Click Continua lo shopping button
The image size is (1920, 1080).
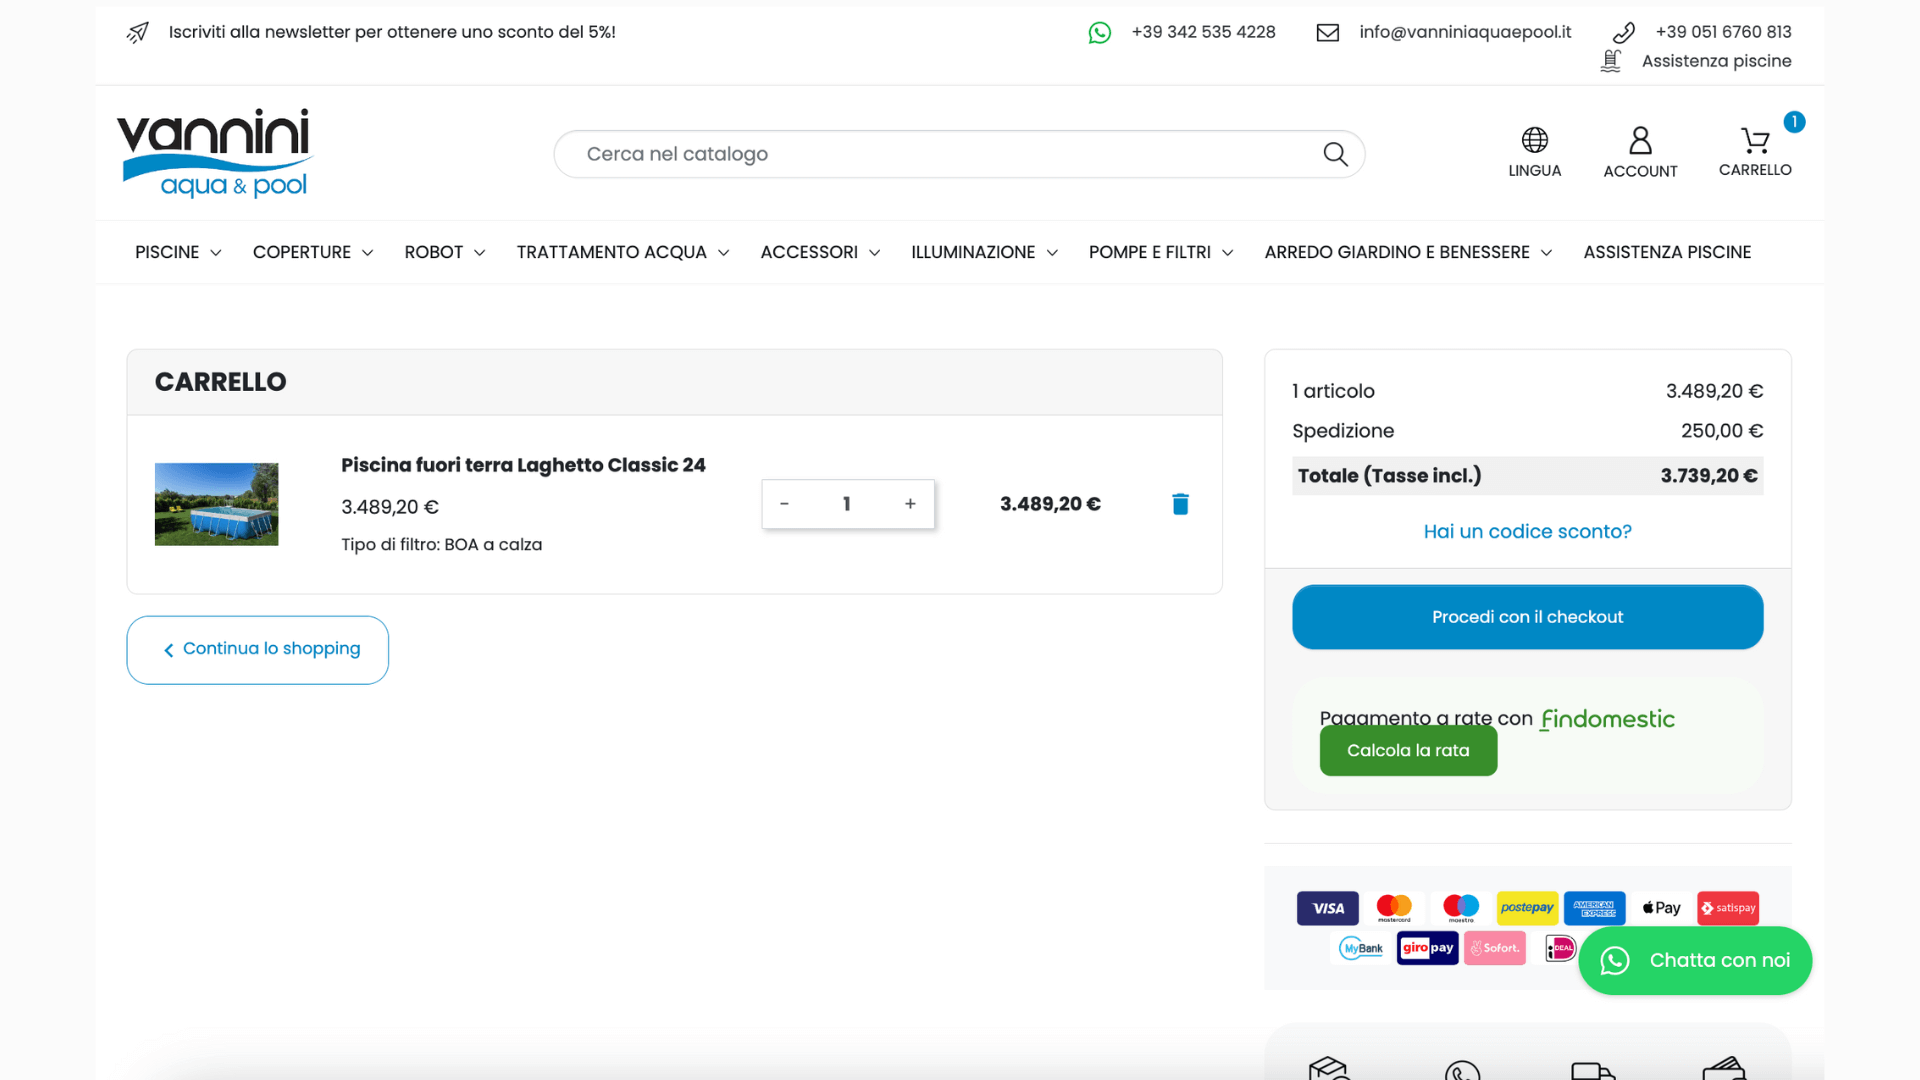point(257,650)
